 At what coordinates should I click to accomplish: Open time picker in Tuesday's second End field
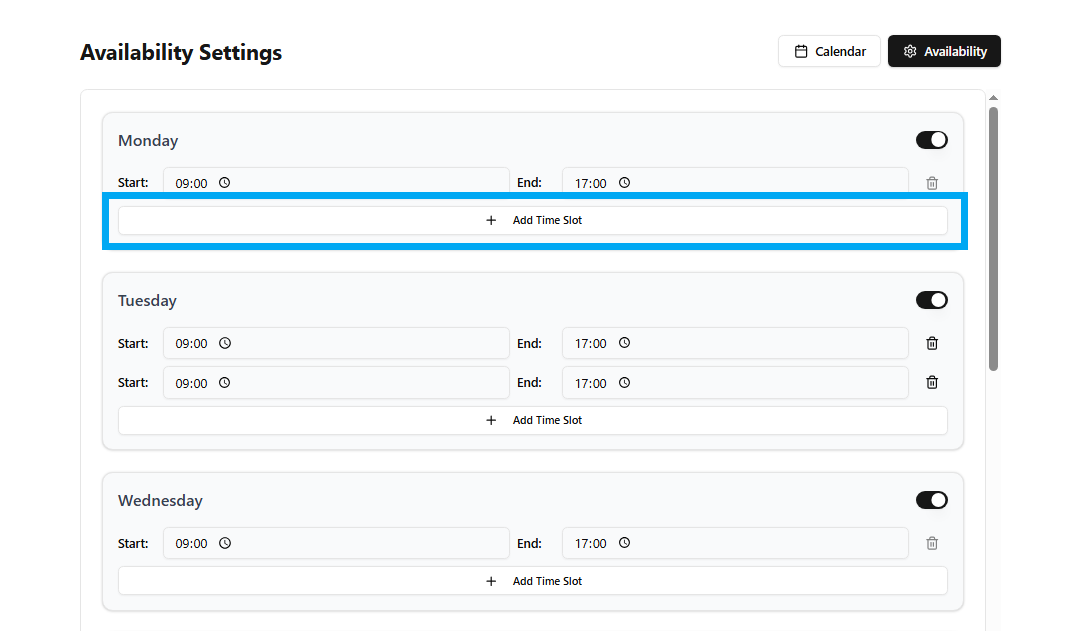(x=624, y=382)
